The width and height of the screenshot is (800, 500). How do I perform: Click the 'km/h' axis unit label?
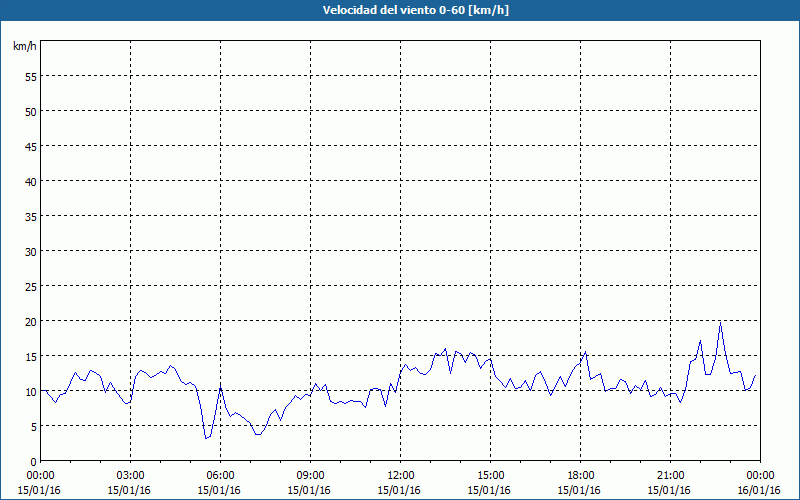point(24,46)
